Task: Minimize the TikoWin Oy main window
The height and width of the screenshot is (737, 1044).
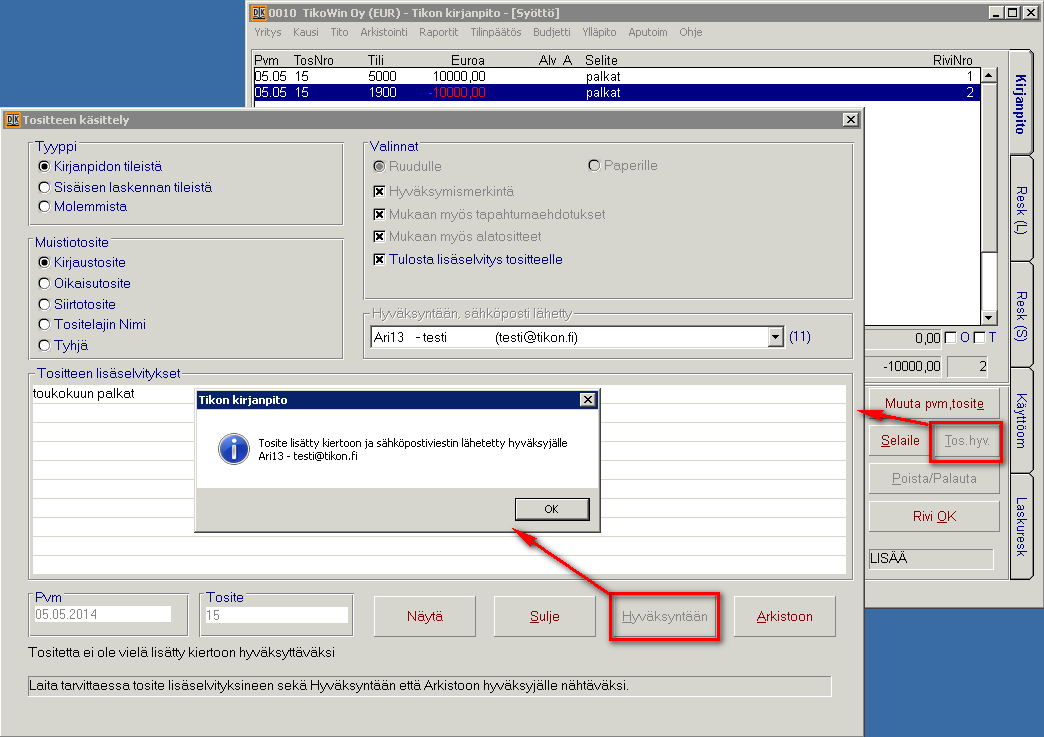Action: coord(996,13)
